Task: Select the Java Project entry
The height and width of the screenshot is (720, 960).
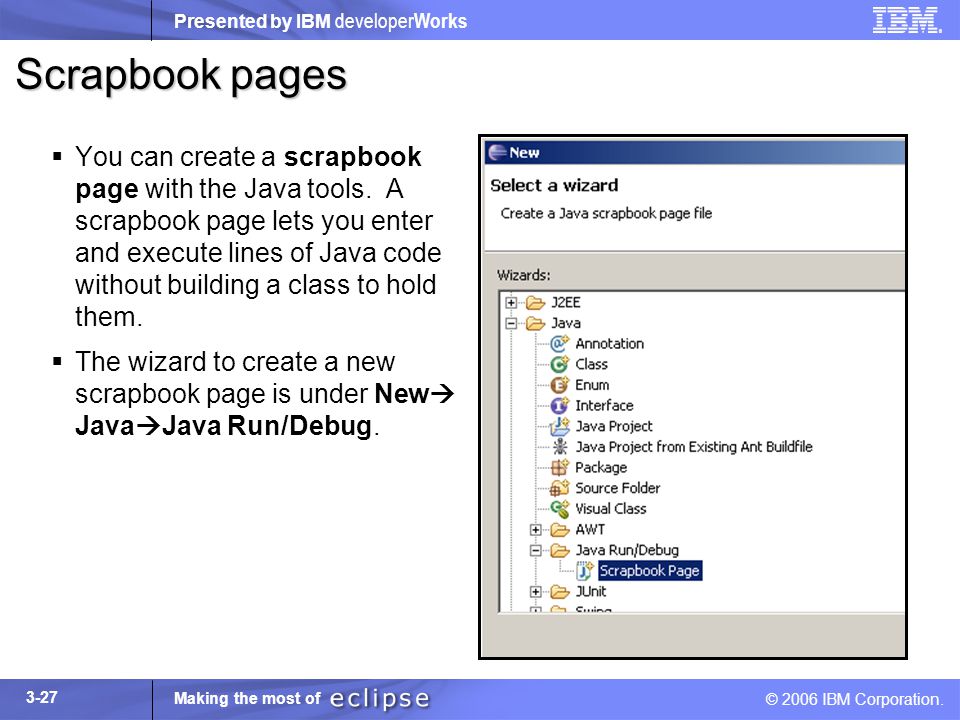Action: click(614, 426)
